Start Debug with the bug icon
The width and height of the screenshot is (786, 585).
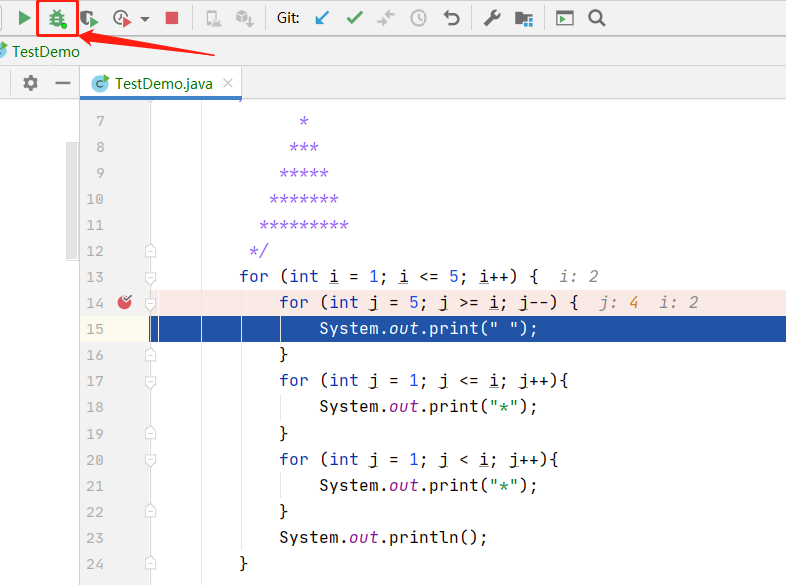pyautogui.click(x=57, y=19)
